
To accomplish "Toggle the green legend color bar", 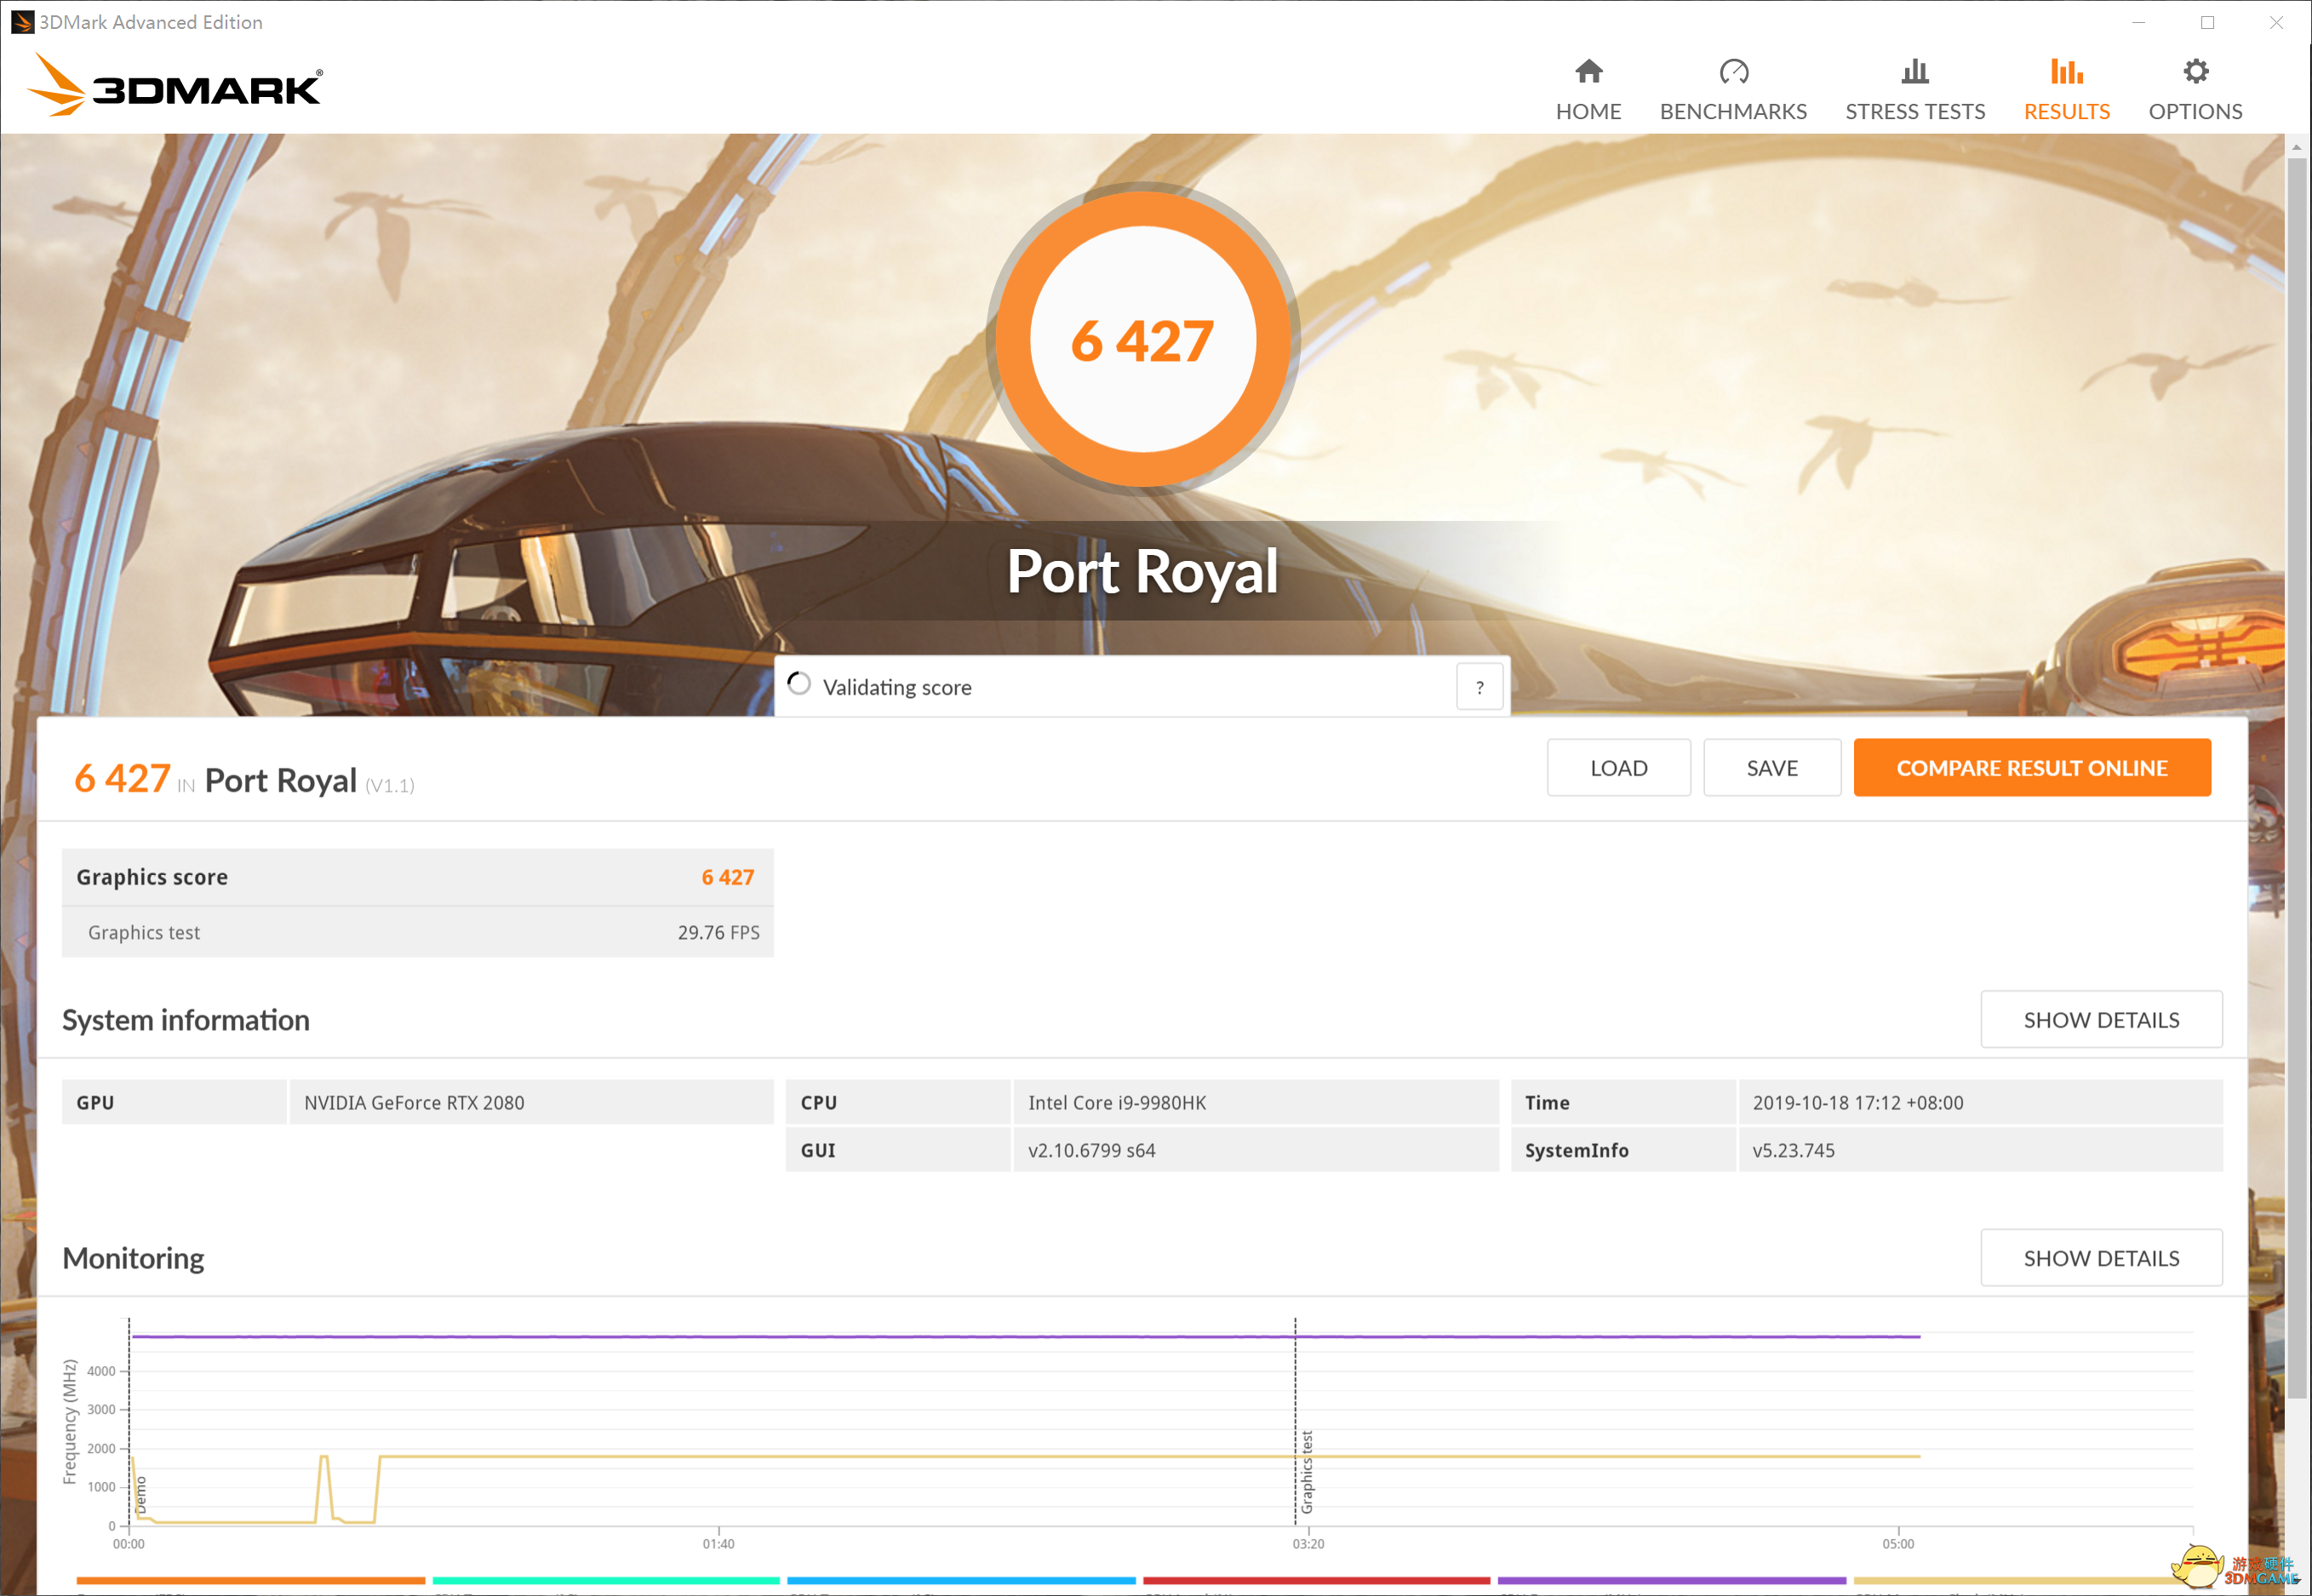I will pos(605,1580).
